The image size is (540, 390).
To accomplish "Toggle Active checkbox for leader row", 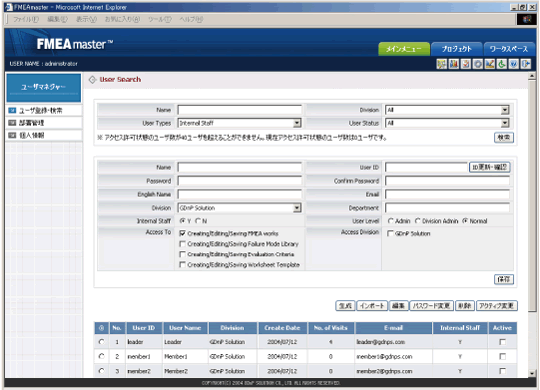I will tap(502, 342).
